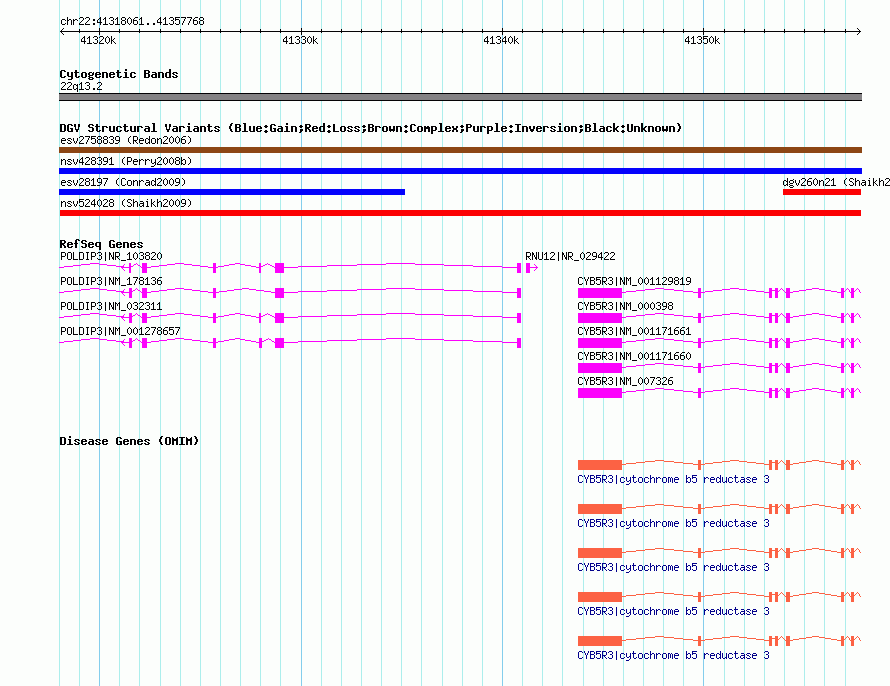Click the 41330k ruler mark

(300, 40)
